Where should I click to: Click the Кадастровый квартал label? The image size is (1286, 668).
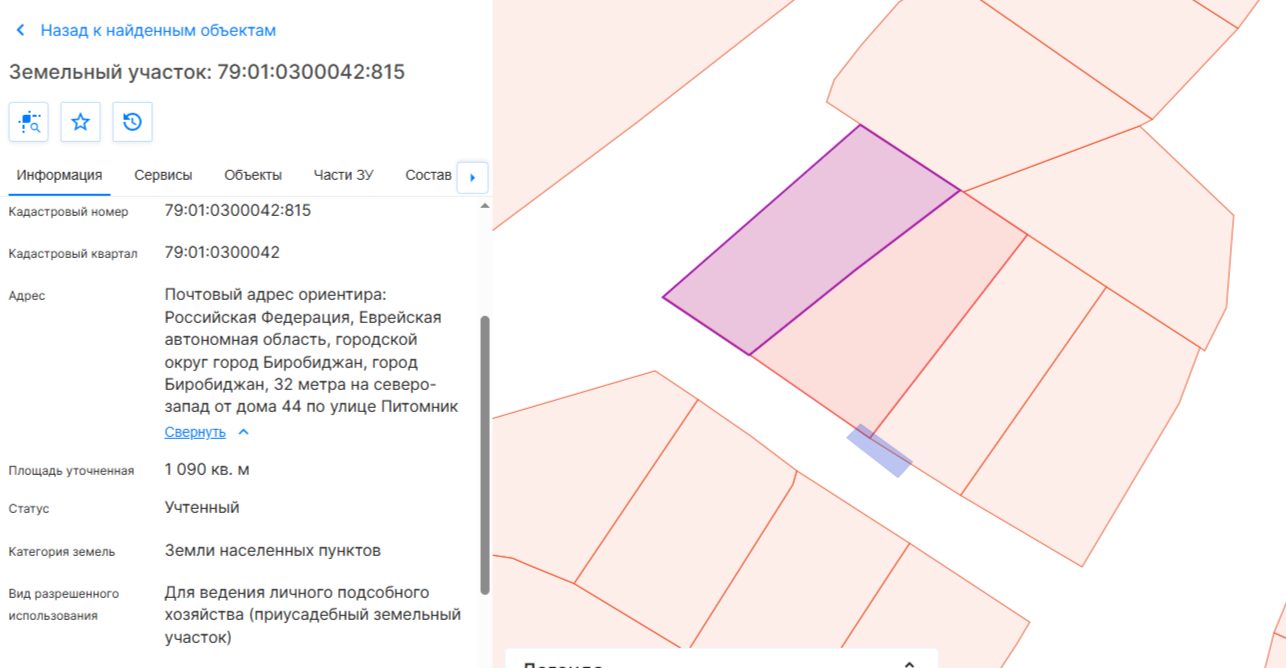point(73,253)
